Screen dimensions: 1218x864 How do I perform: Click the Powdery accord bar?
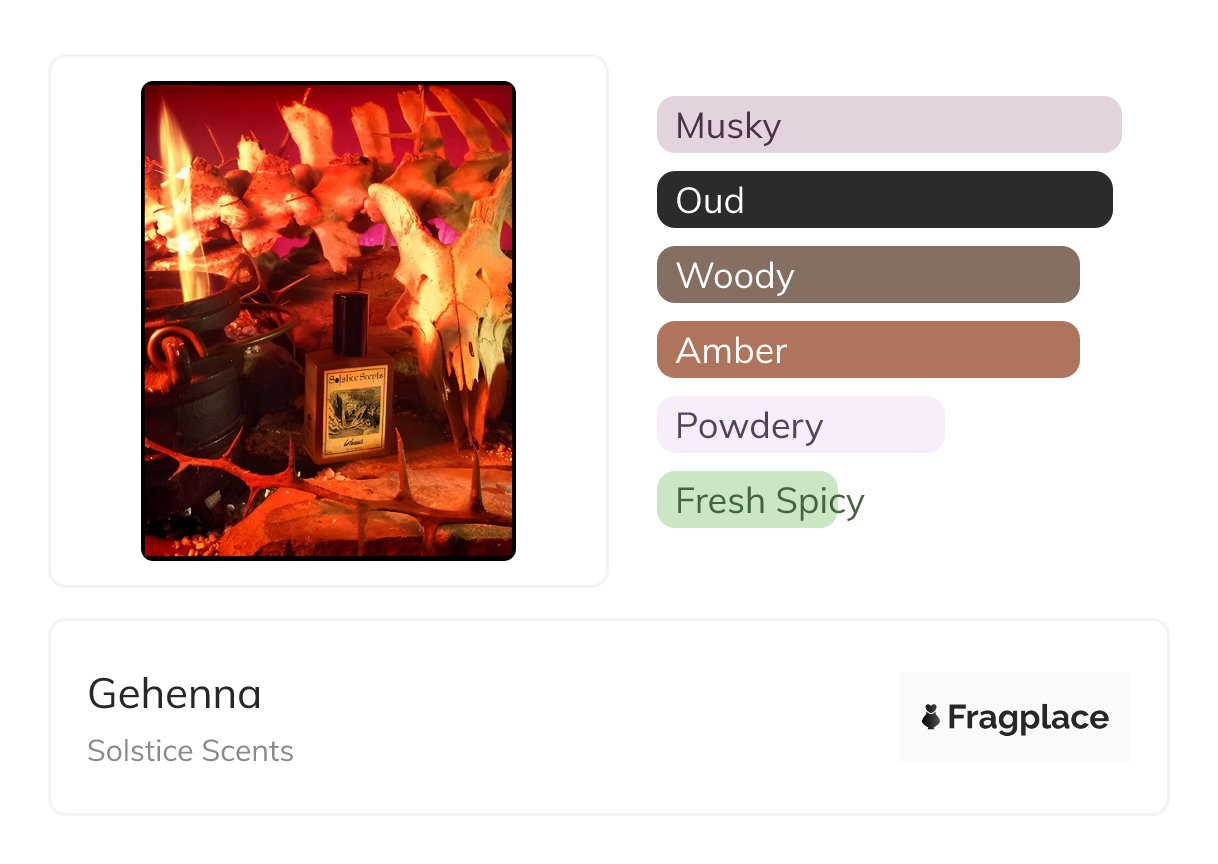pos(800,425)
